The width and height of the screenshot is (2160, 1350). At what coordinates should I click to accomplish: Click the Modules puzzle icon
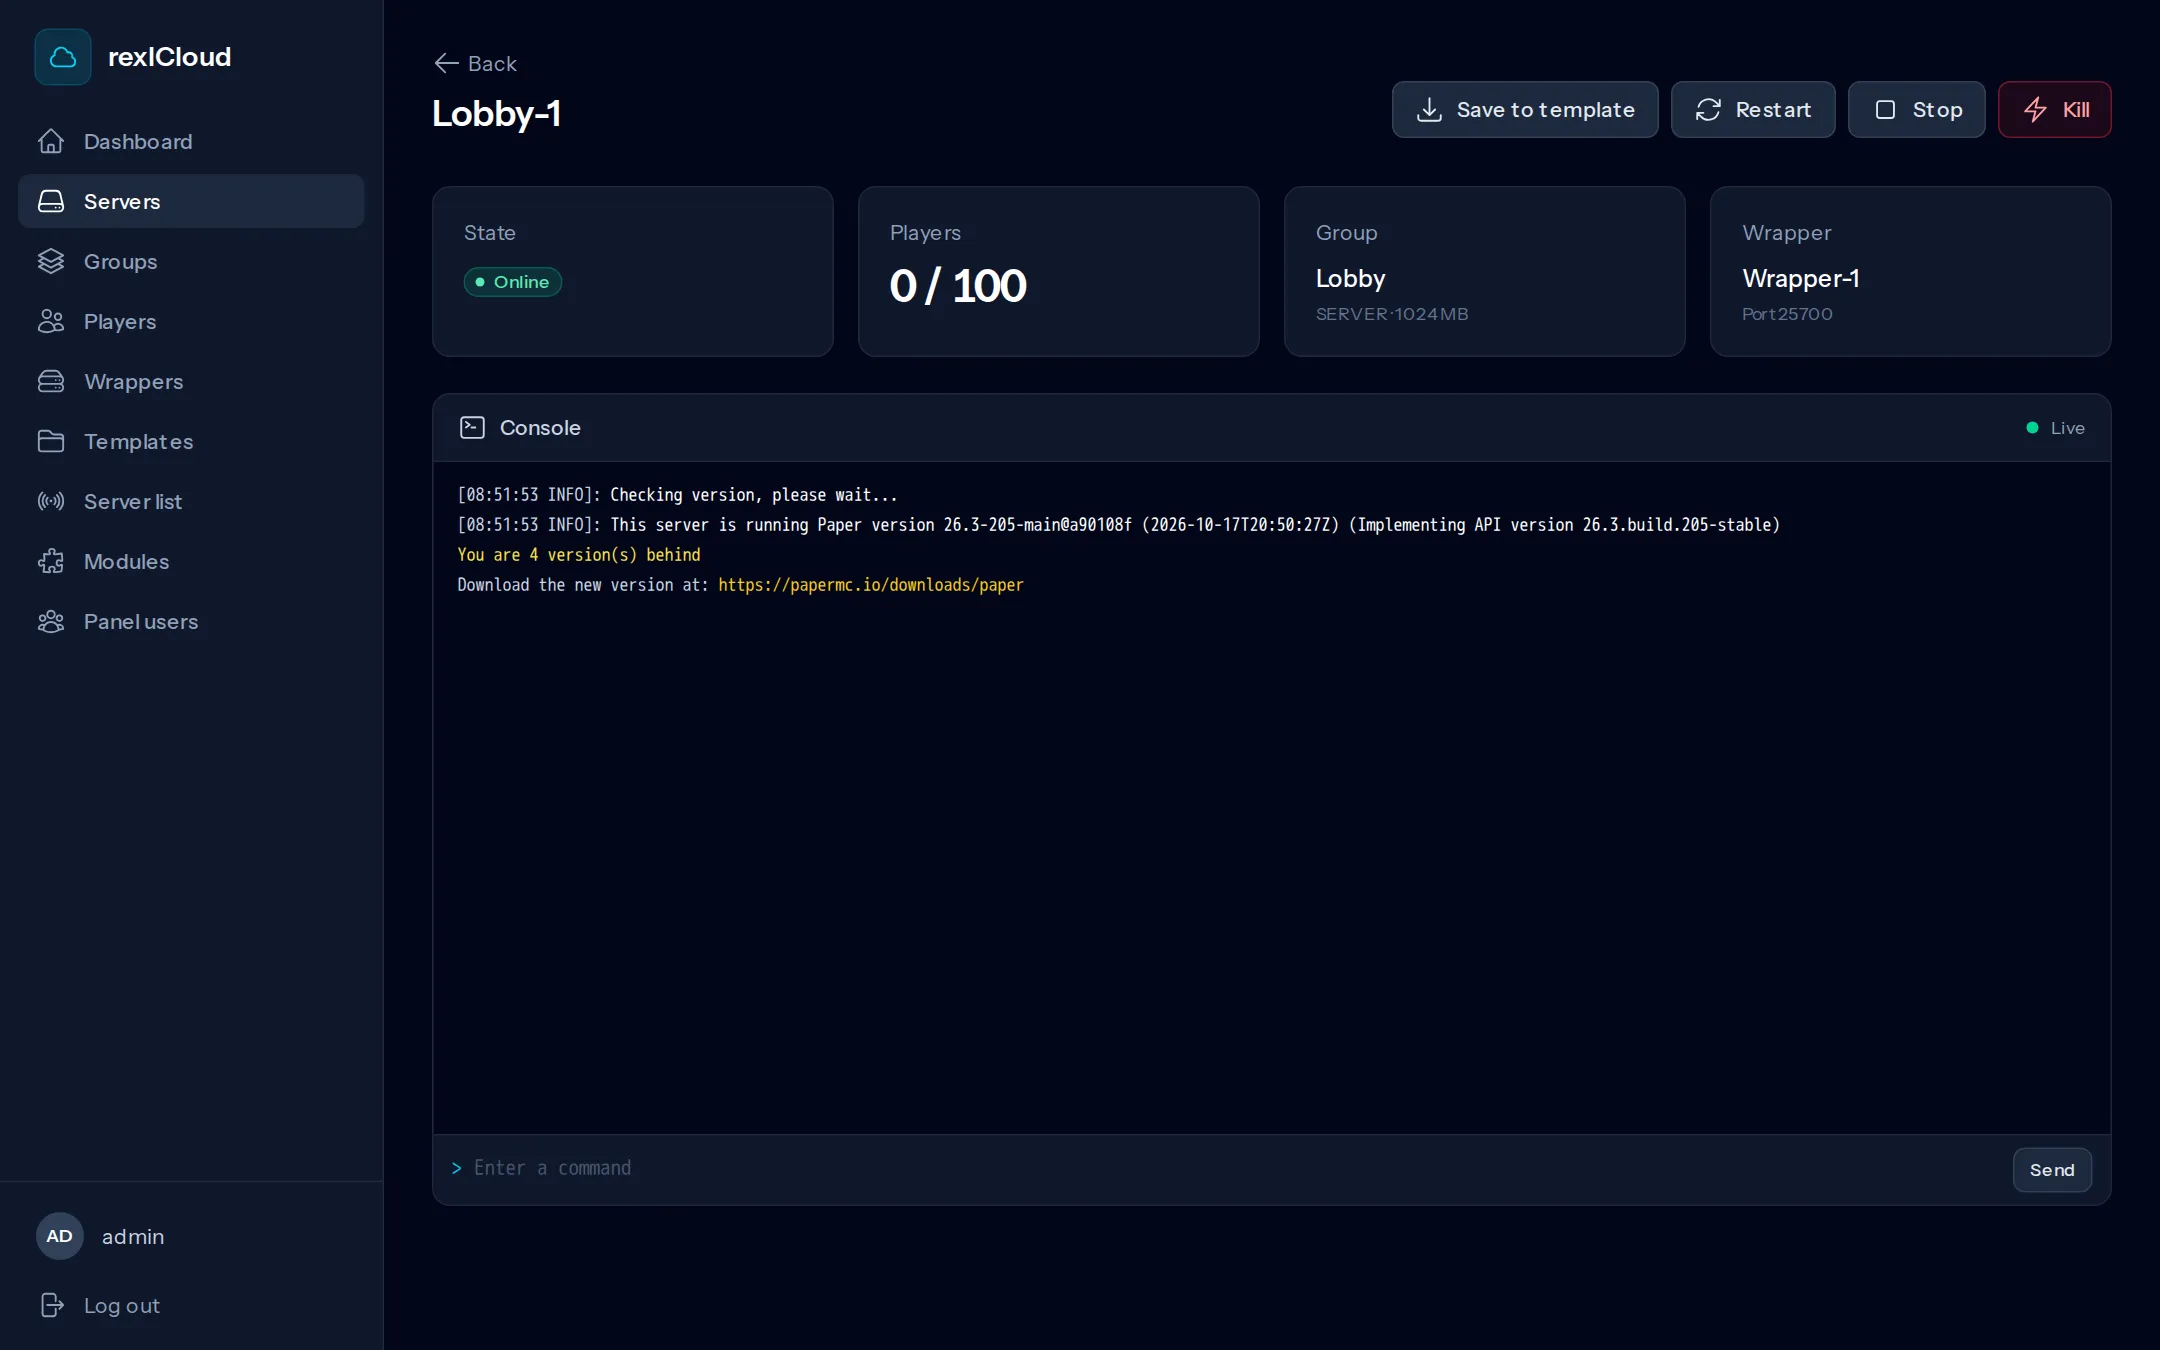pos(51,562)
